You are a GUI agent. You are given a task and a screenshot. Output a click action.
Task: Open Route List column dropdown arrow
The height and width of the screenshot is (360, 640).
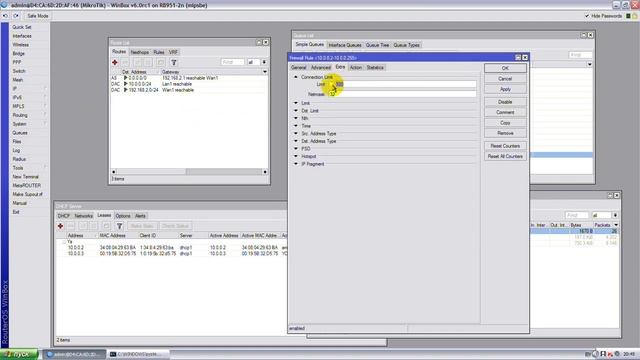click(x=265, y=72)
